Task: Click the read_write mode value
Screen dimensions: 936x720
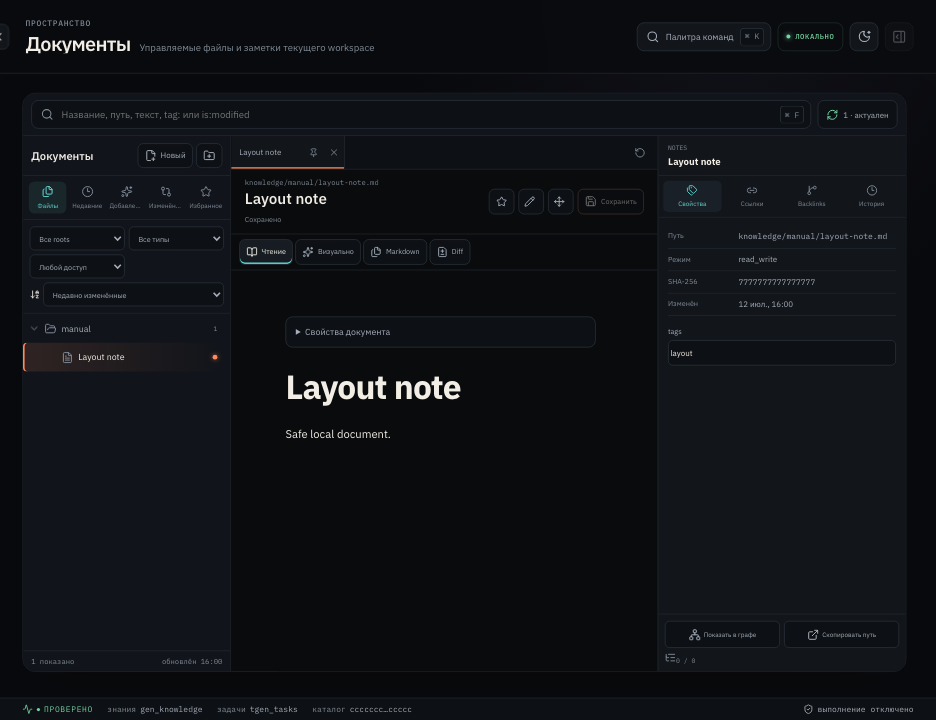Action: [758, 259]
